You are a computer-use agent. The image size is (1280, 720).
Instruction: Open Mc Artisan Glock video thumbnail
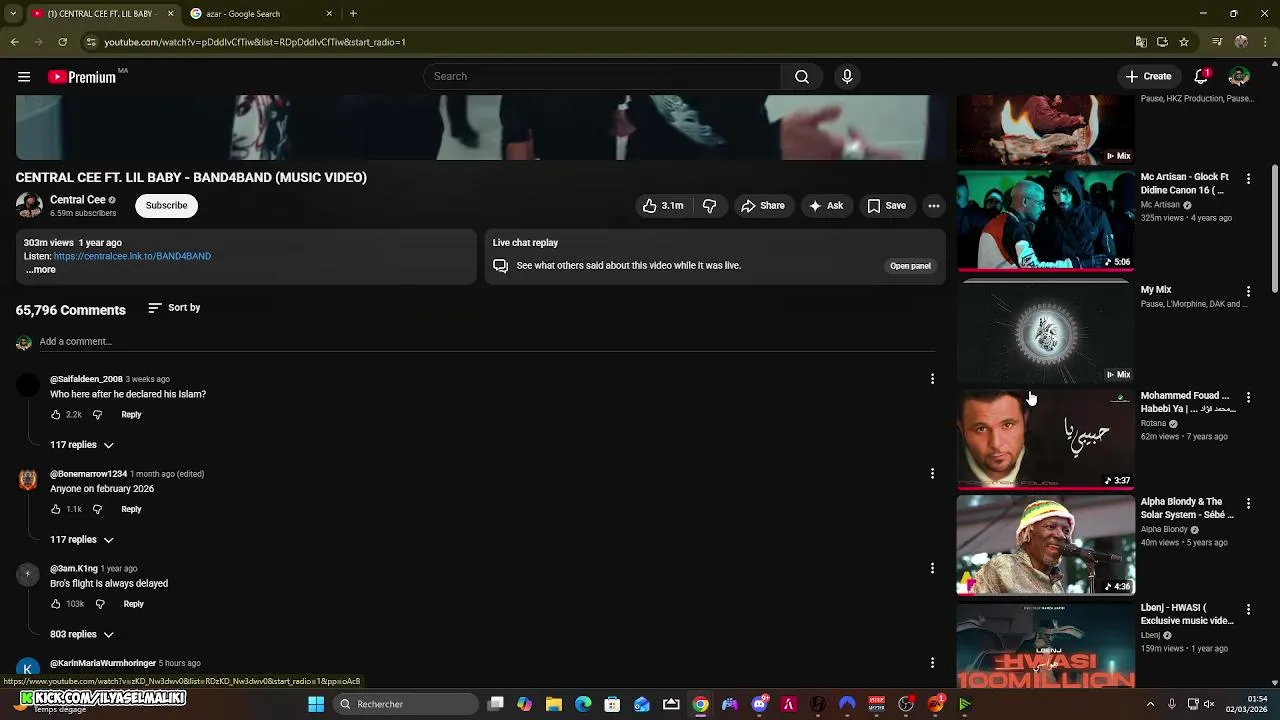(x=1046, y=220)
